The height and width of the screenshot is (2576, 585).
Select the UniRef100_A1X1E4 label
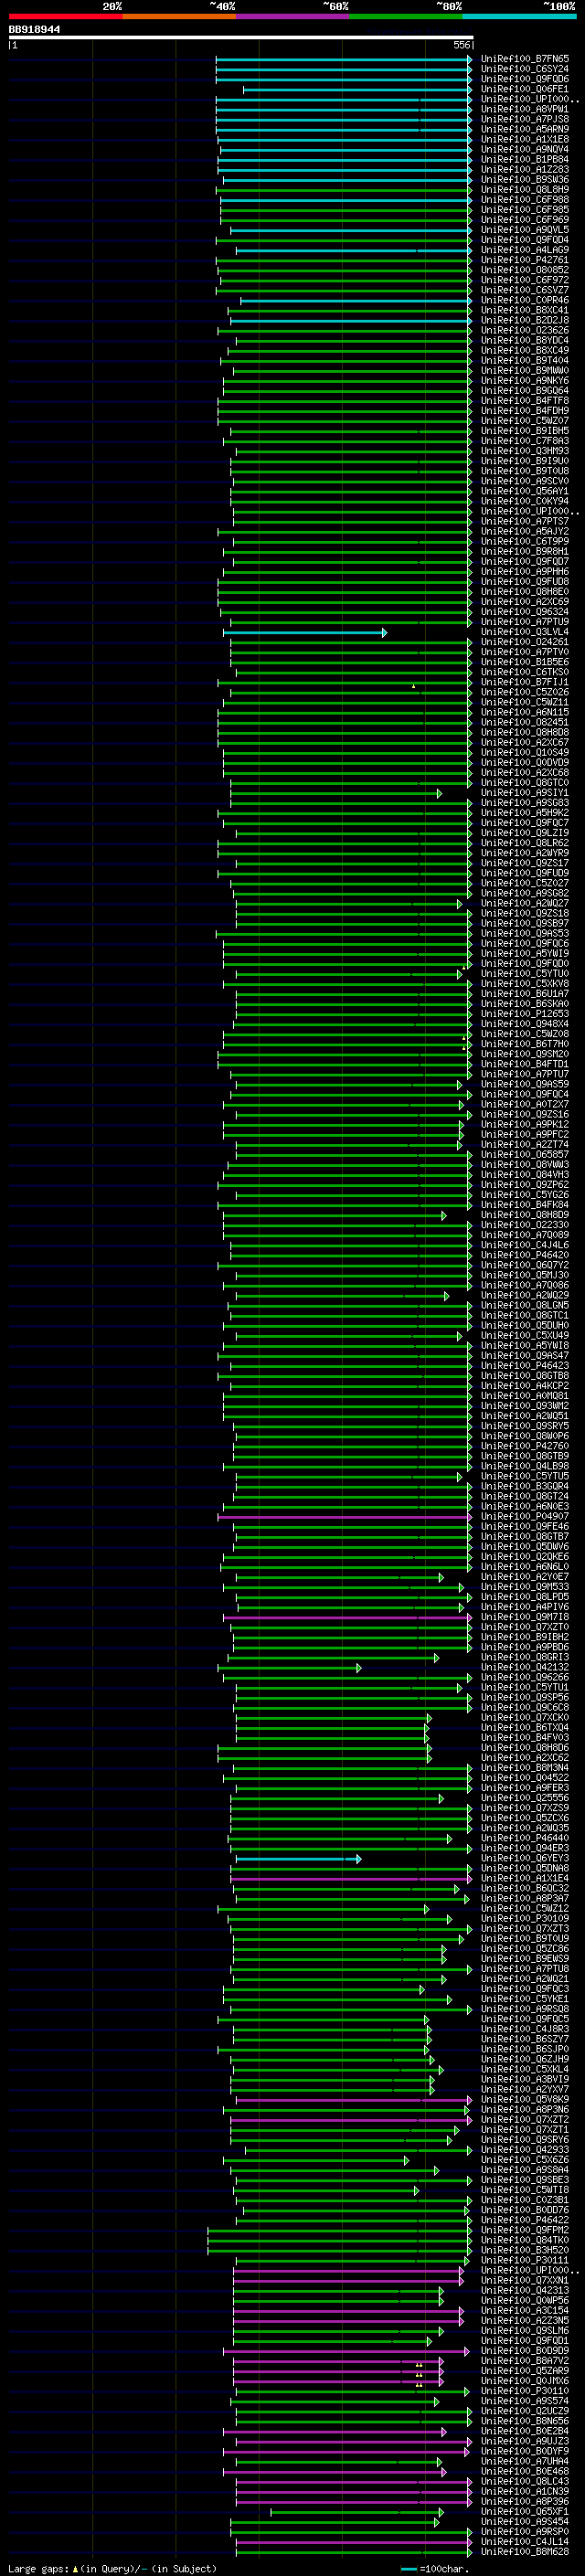point(525,1879)
